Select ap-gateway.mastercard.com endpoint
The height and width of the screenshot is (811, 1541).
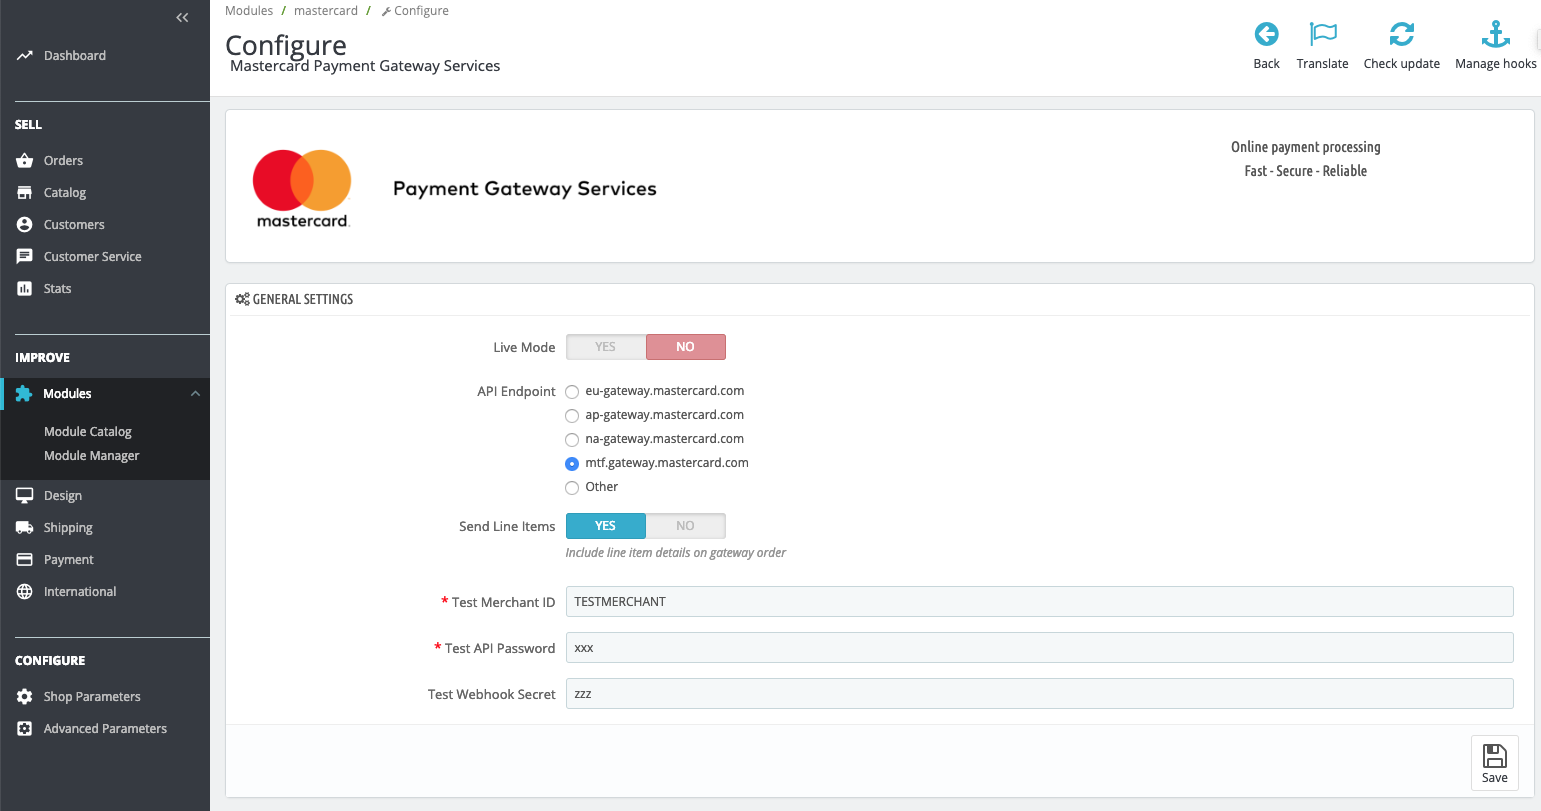(572, 416)
